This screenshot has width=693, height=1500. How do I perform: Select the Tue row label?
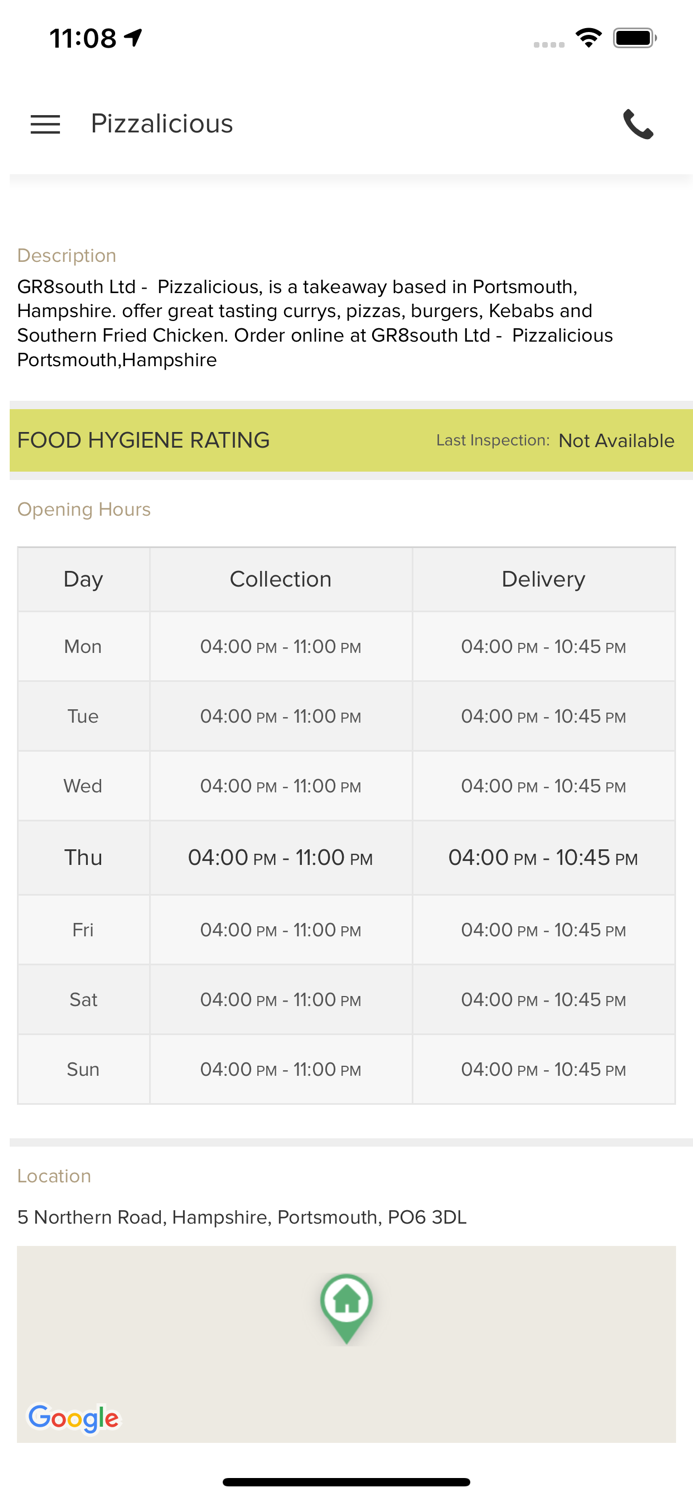click(83, 716)
